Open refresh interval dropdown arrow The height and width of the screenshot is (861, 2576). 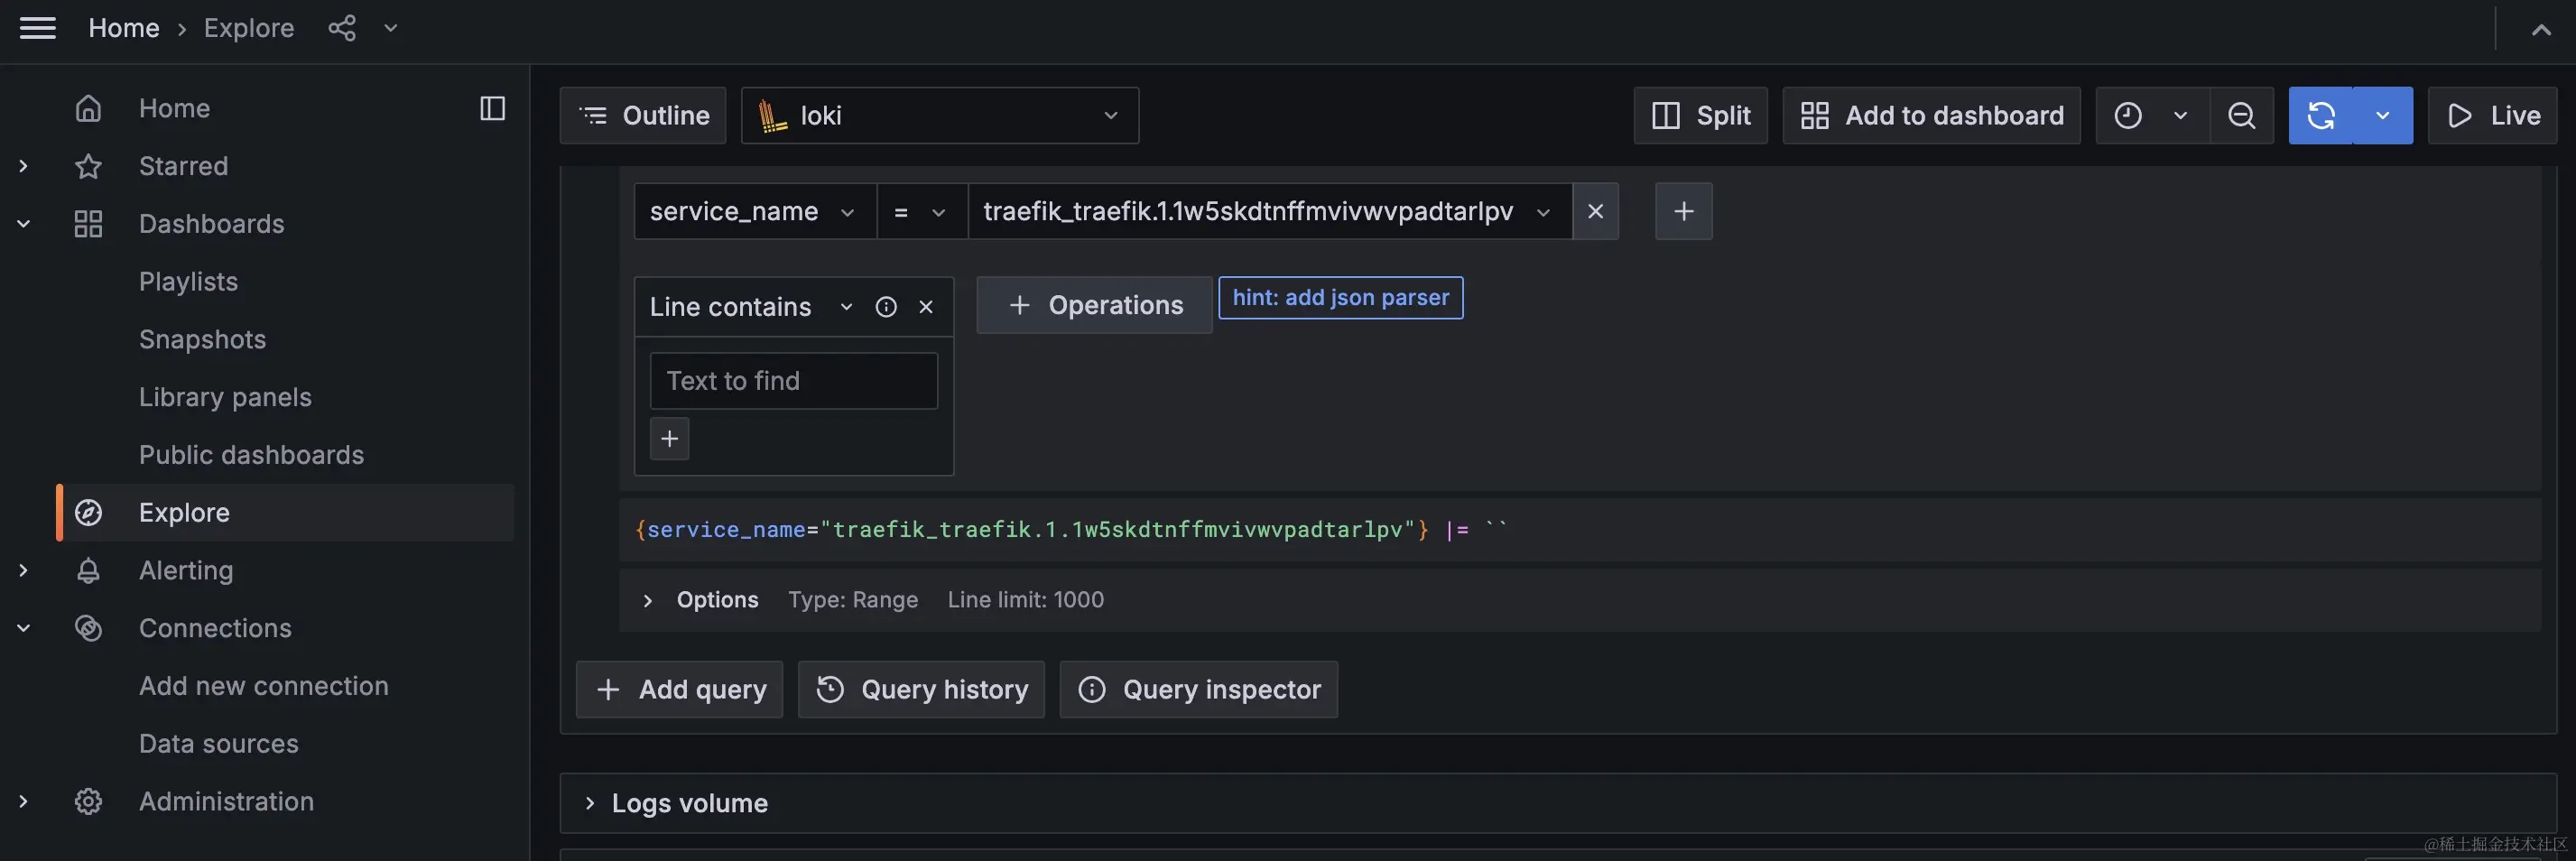click(2382, 116)
